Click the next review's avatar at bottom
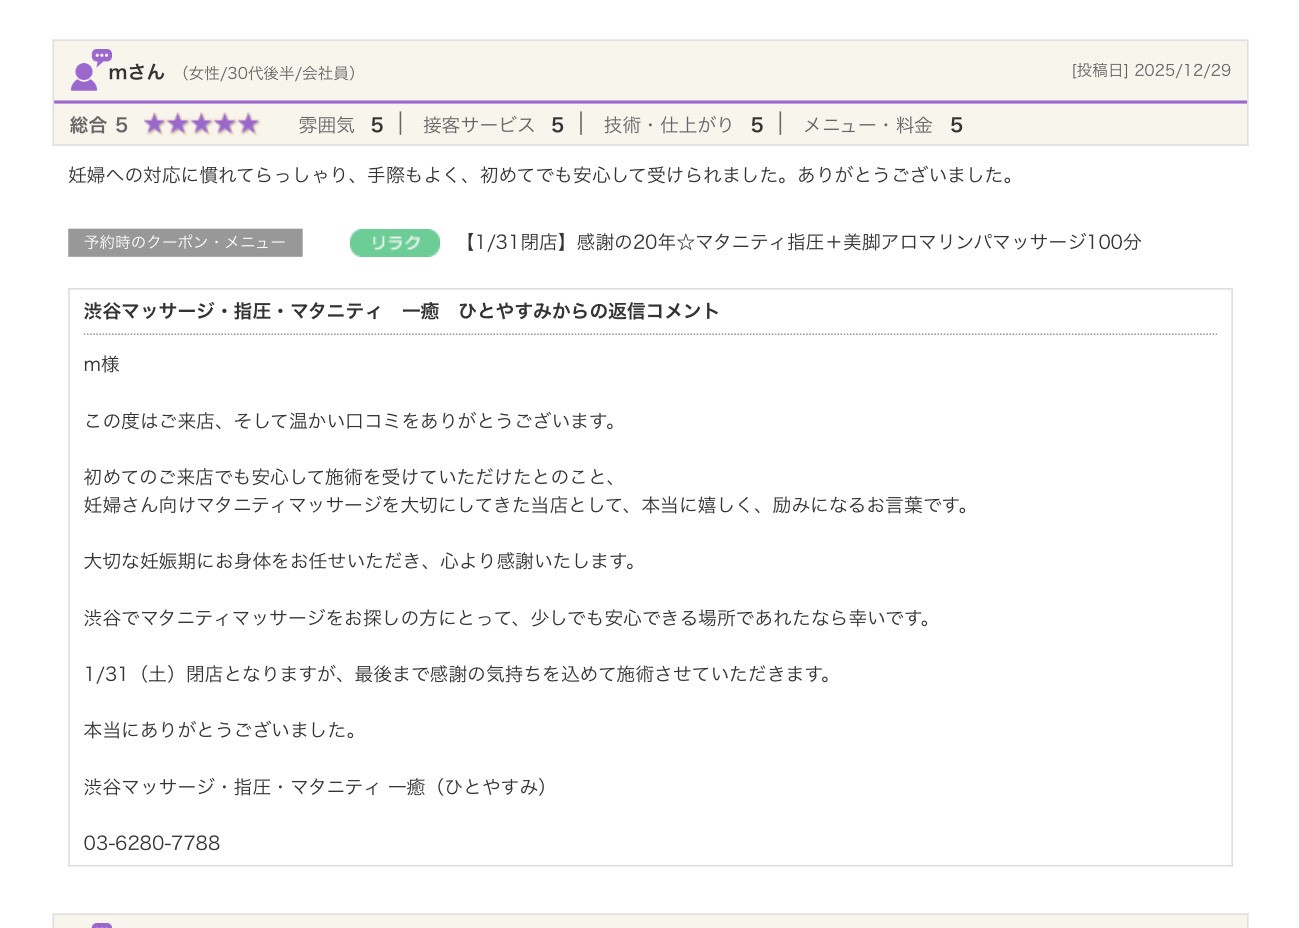This screenshot has width=1299, height=928. (x=101, y=924)
